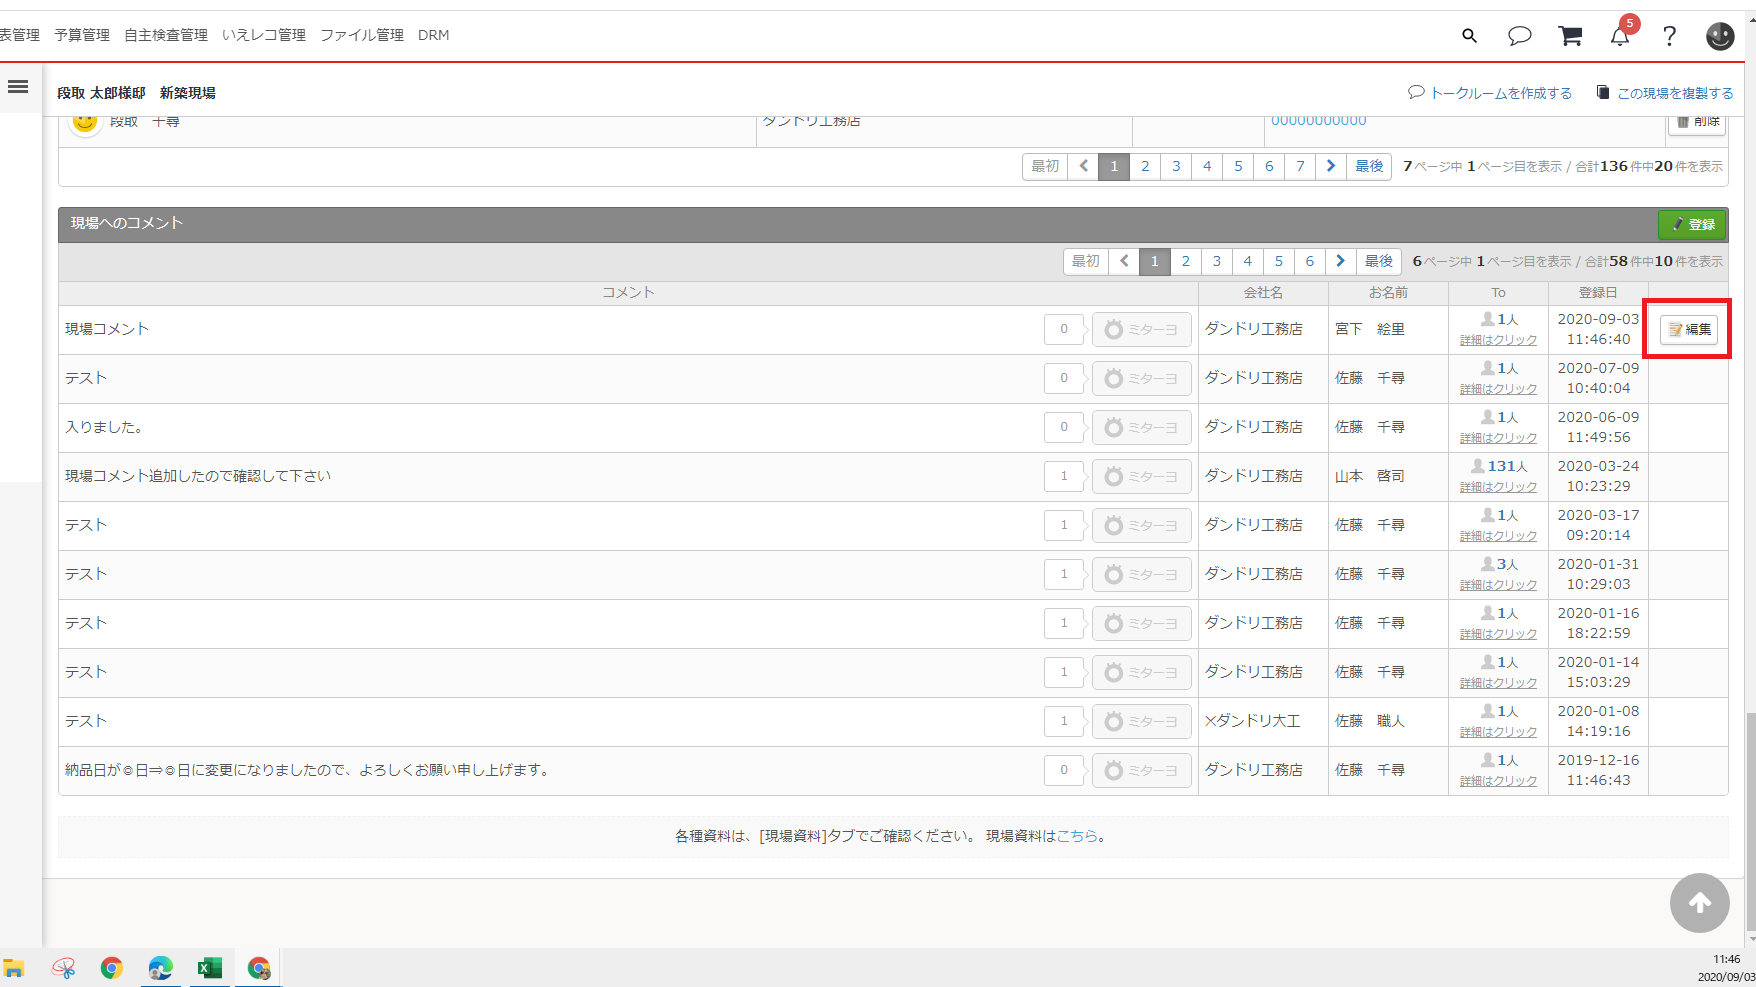Viewport: 1756px width, 987px height.
Task: Toggle ミターヨ on the 現場コメント row
Action: pos(1141,330)
